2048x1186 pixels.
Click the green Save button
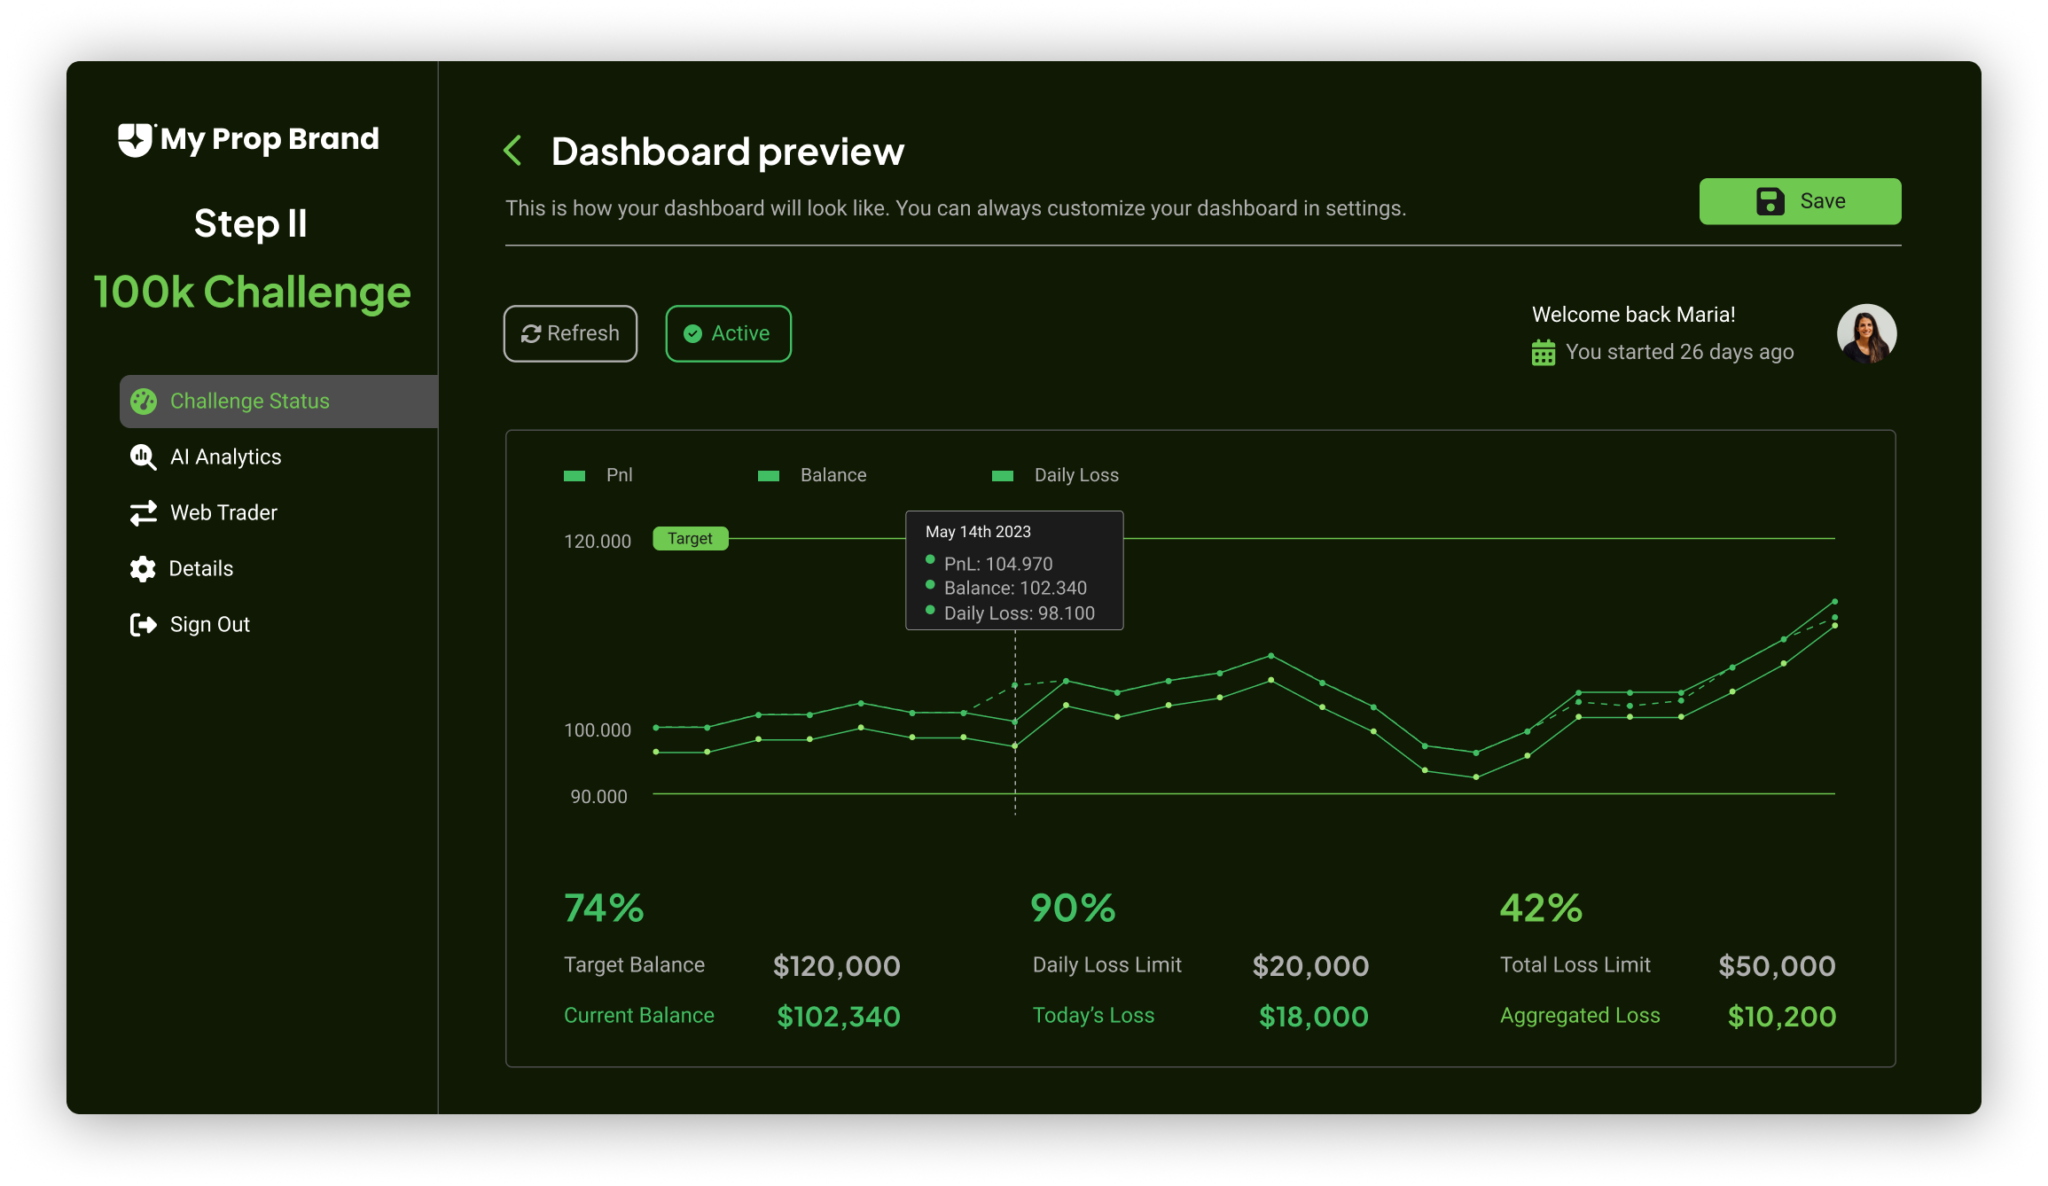[1799, 201]
